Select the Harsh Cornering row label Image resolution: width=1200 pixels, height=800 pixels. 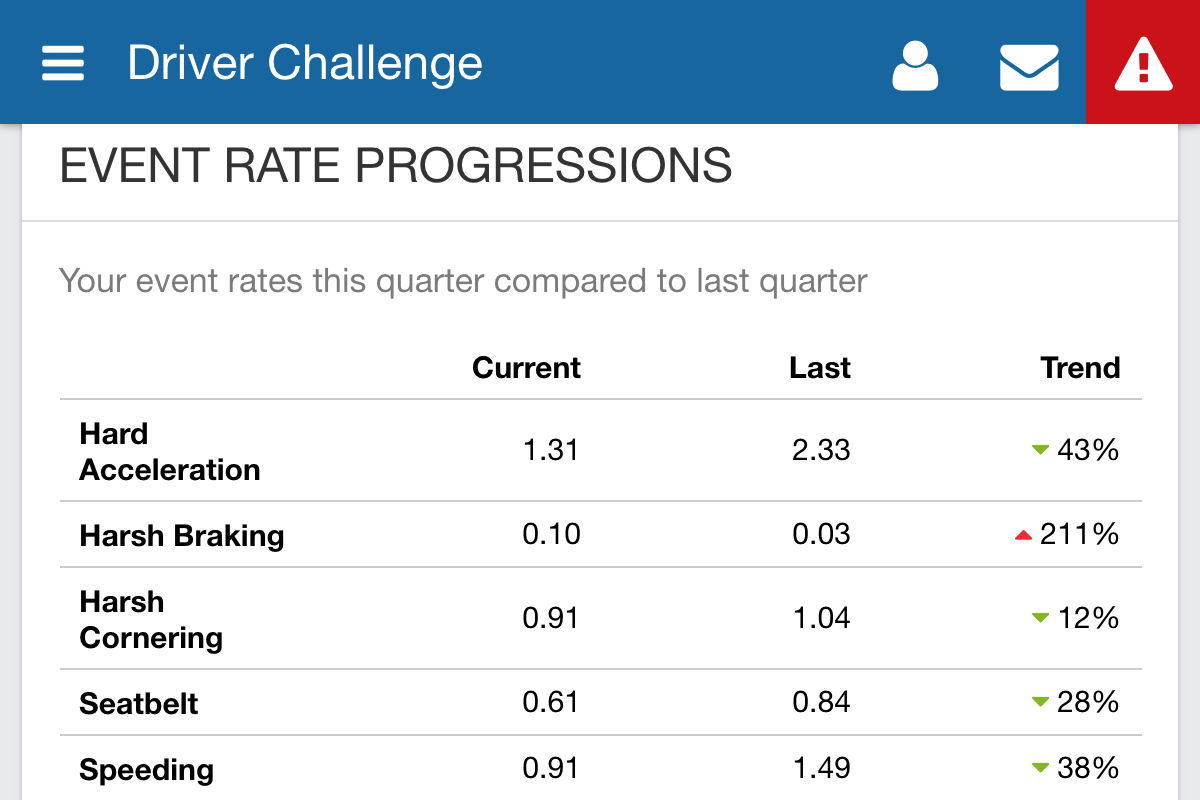click(x=151, y=619)
